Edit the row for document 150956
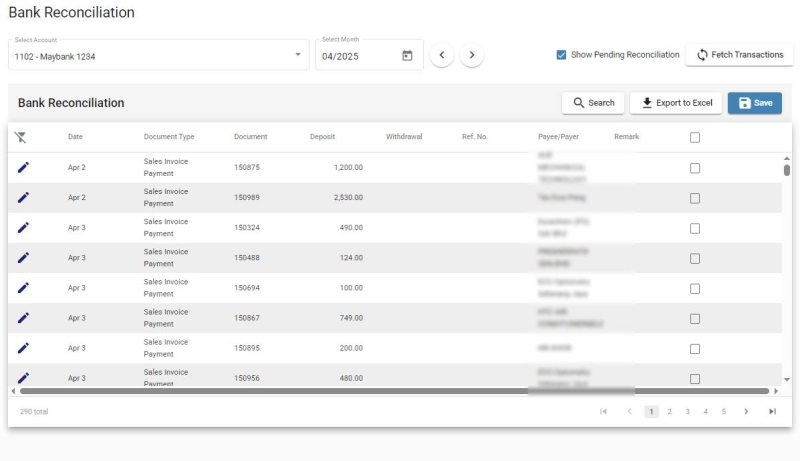 click(23, 378)
